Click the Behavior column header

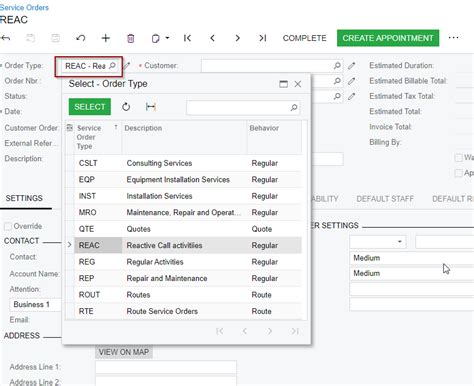(274, 137)
